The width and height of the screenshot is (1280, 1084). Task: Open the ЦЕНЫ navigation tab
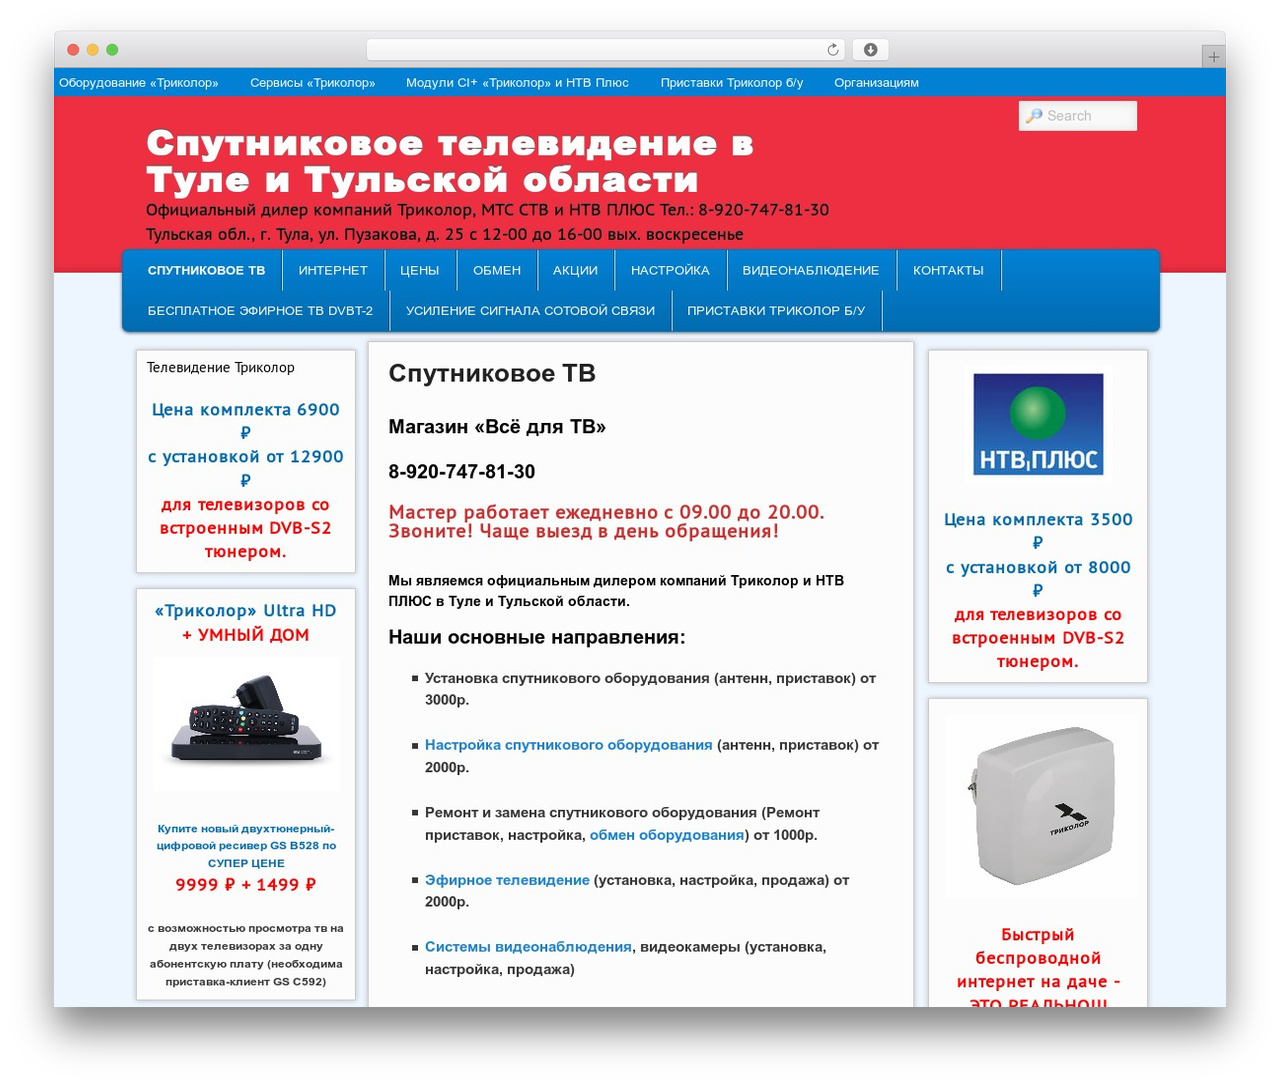coord(420,270)
